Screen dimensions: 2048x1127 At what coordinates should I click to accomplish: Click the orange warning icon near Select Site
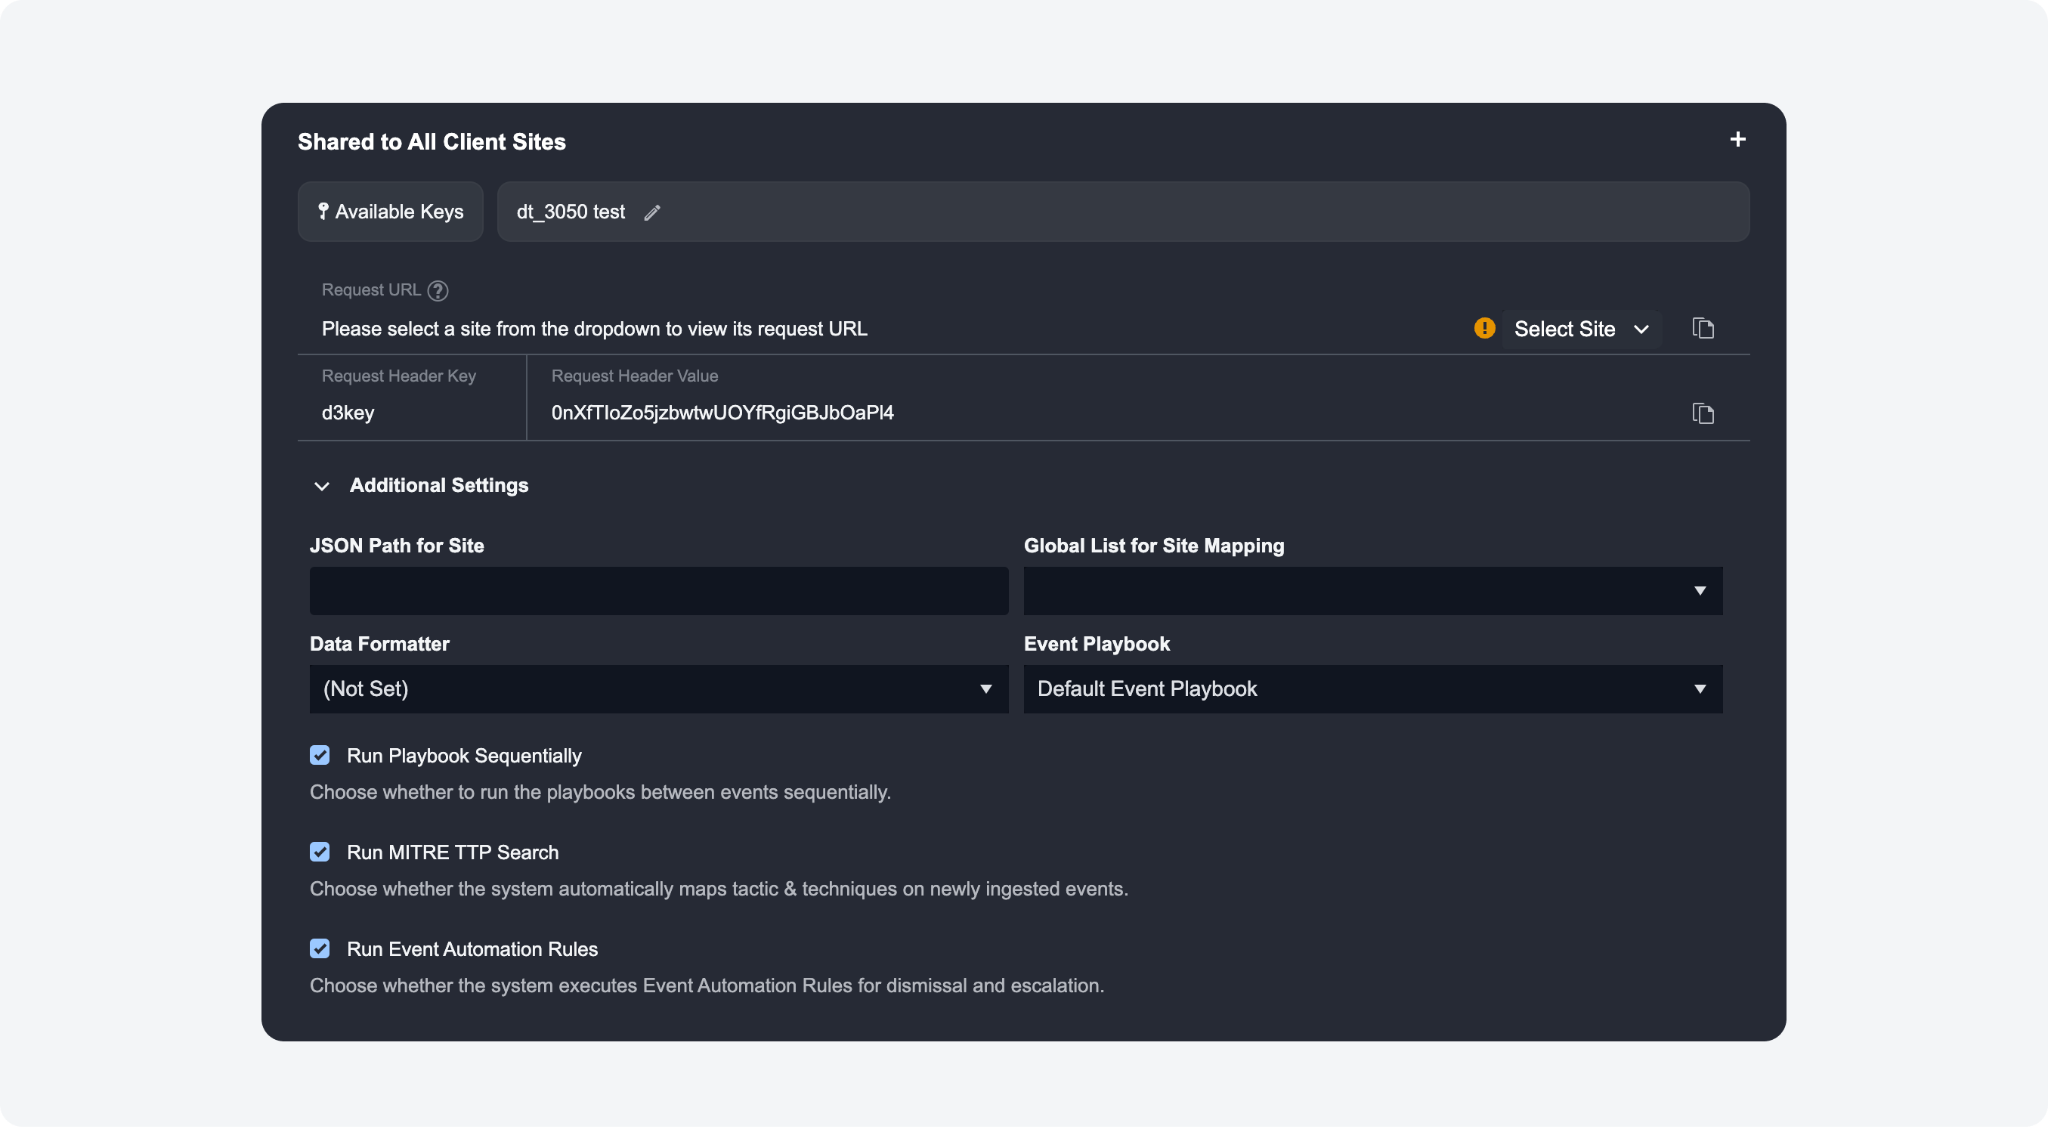tap(1485, 328)
